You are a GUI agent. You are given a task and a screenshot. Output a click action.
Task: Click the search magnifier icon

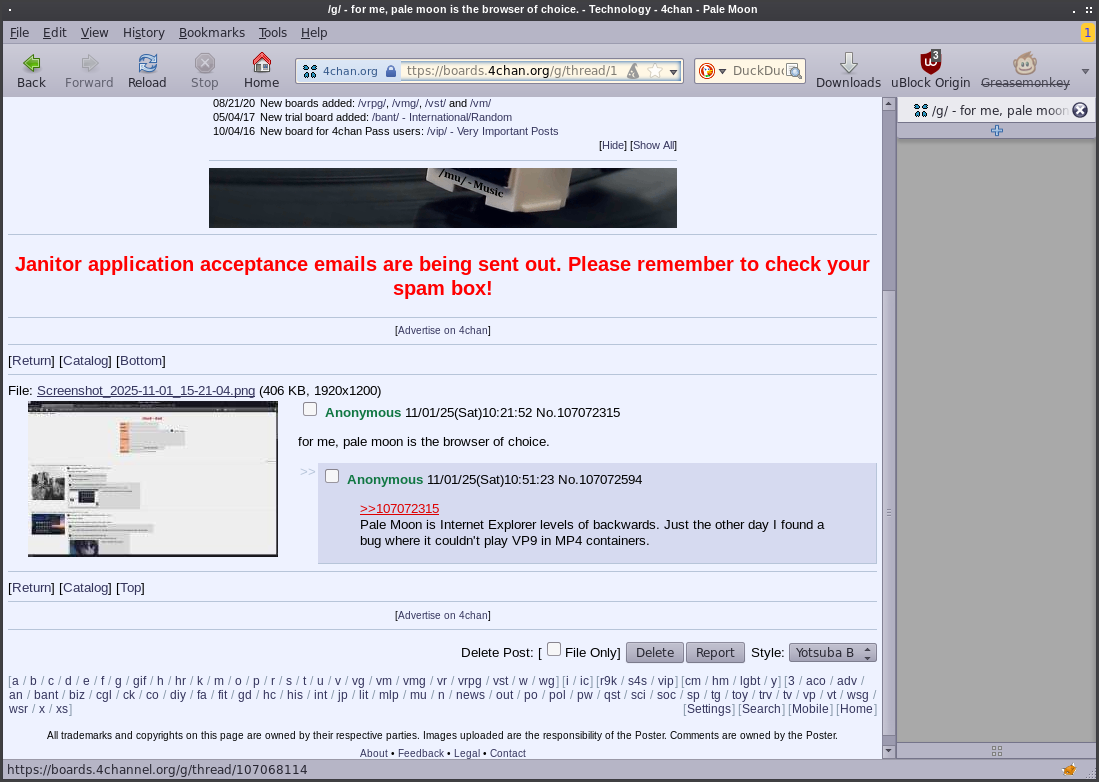pos(794,71)
